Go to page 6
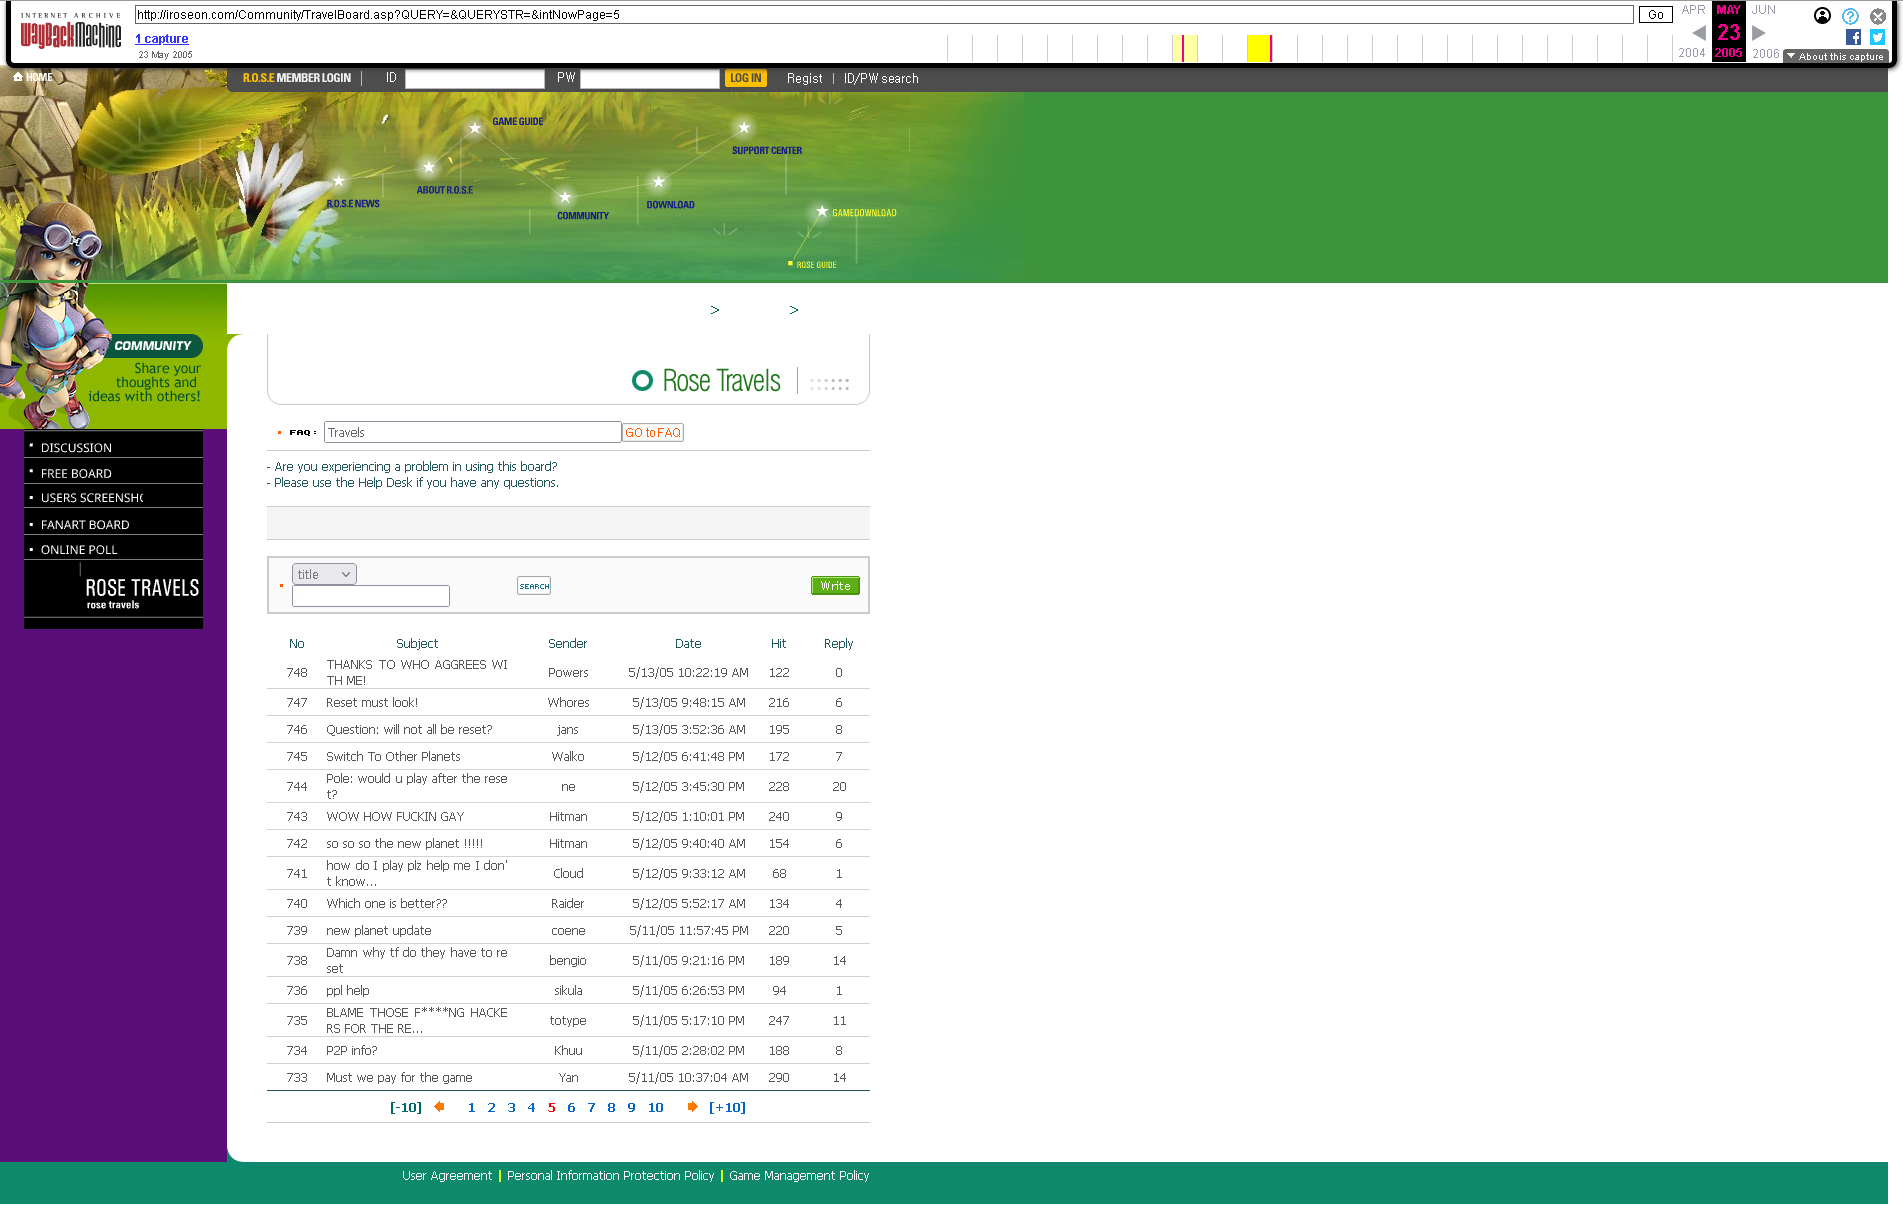 pyautogui.click(x=571, y=1107)
